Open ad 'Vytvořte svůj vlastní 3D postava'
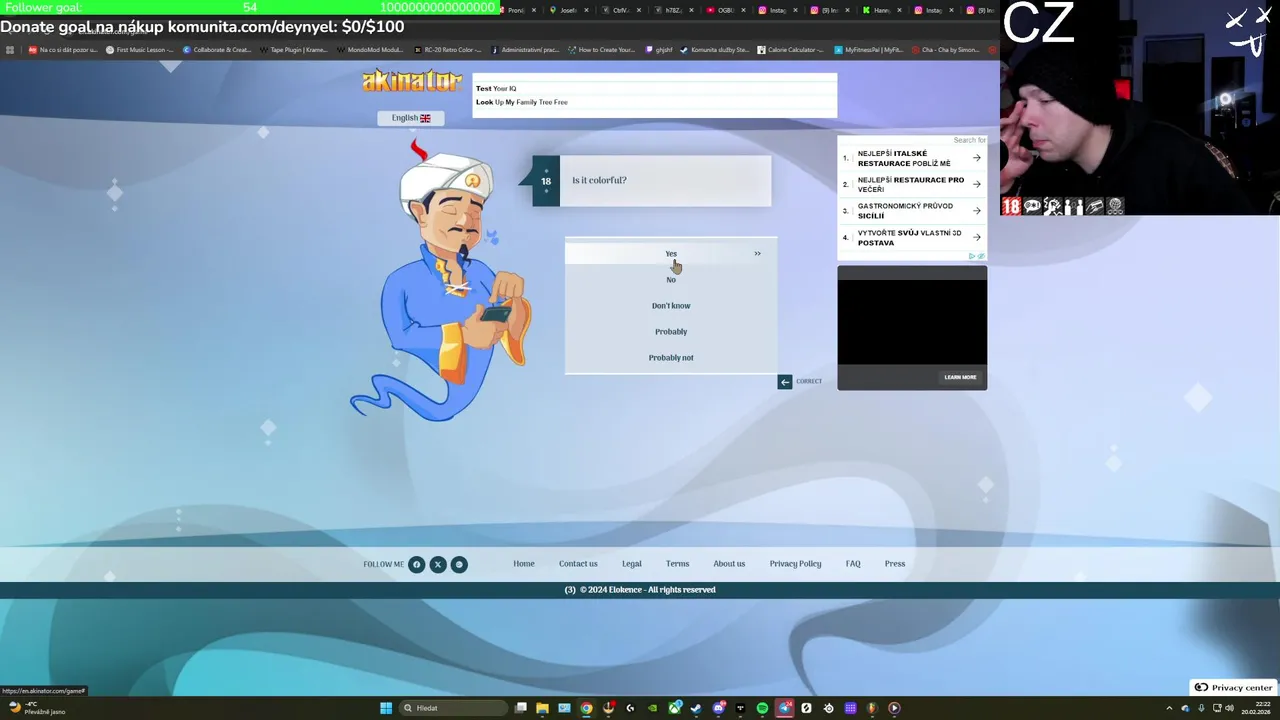1280x720 pixels. tap(912, 238)
